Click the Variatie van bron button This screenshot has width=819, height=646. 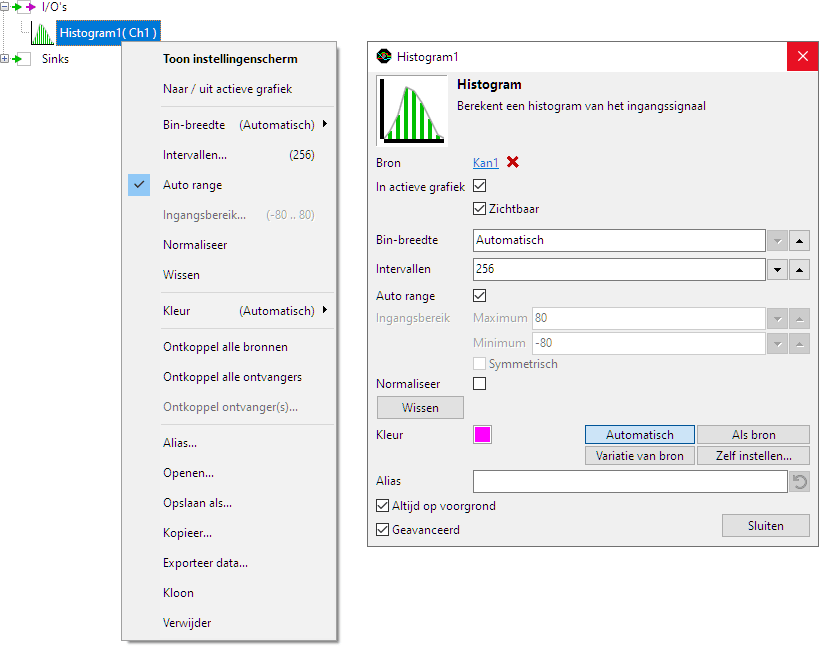tap(640, 455)
